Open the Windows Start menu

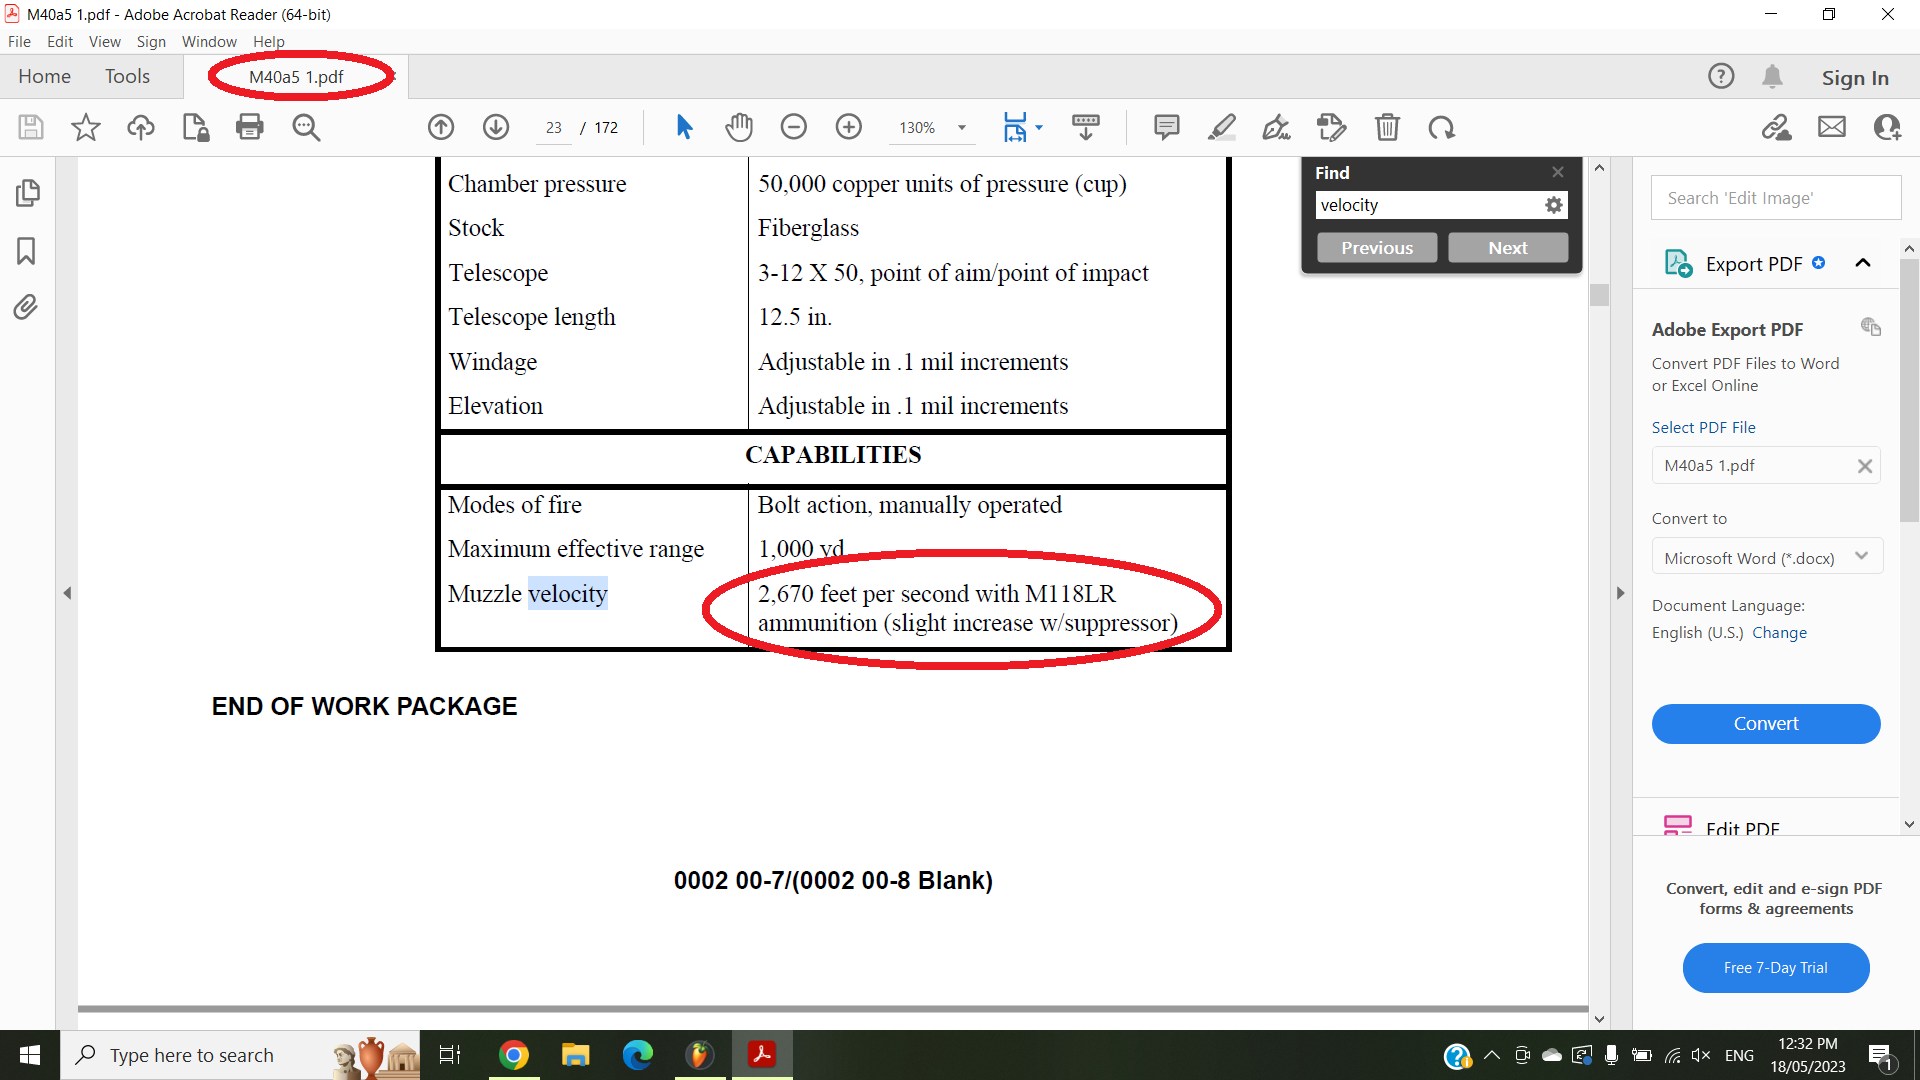30,1055
